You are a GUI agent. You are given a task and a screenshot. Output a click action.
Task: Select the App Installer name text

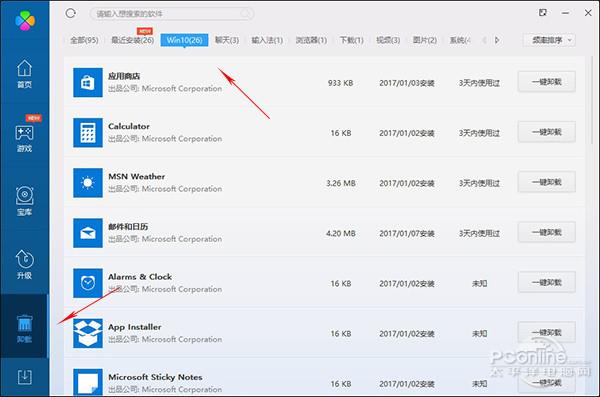(x=135, y=327)
